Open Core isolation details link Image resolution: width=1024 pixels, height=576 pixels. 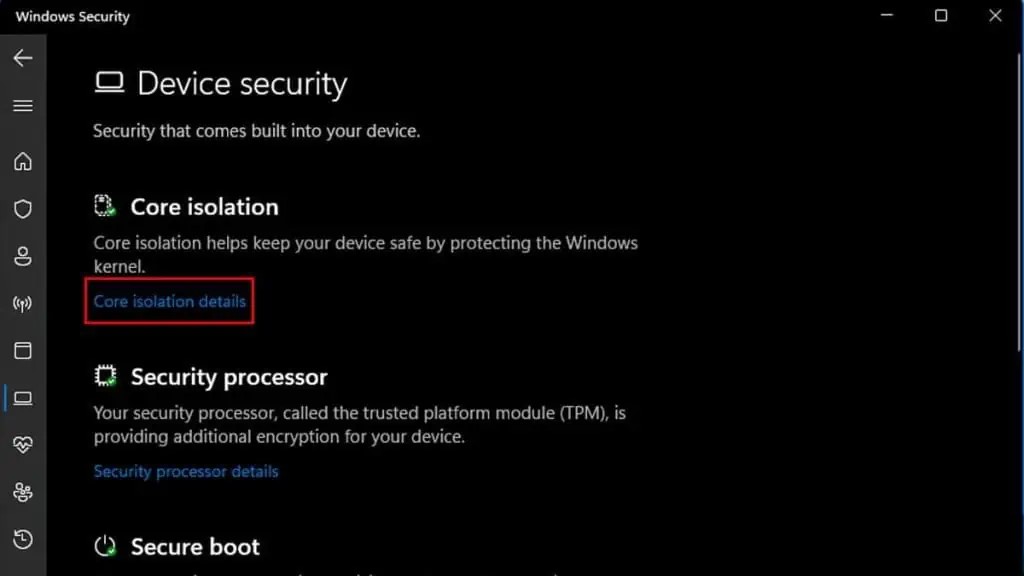pos(170,302)
